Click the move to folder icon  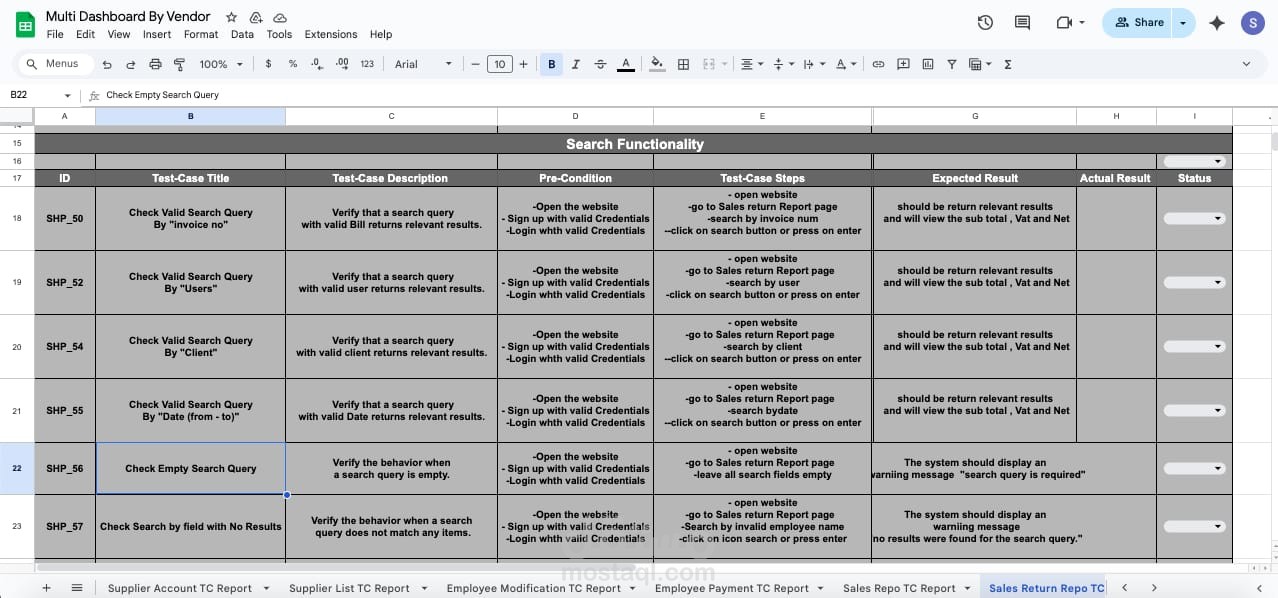(256, 17)
